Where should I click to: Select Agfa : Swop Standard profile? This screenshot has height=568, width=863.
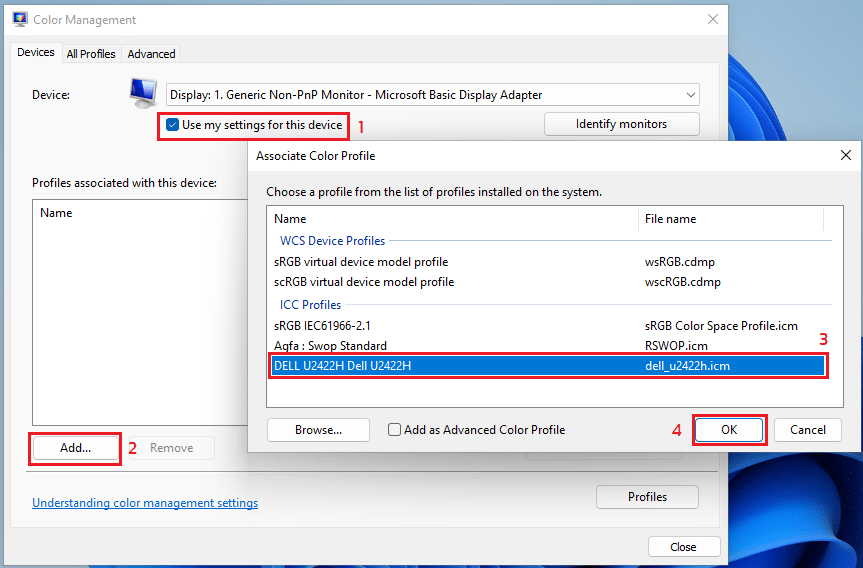tap(330, 346)
